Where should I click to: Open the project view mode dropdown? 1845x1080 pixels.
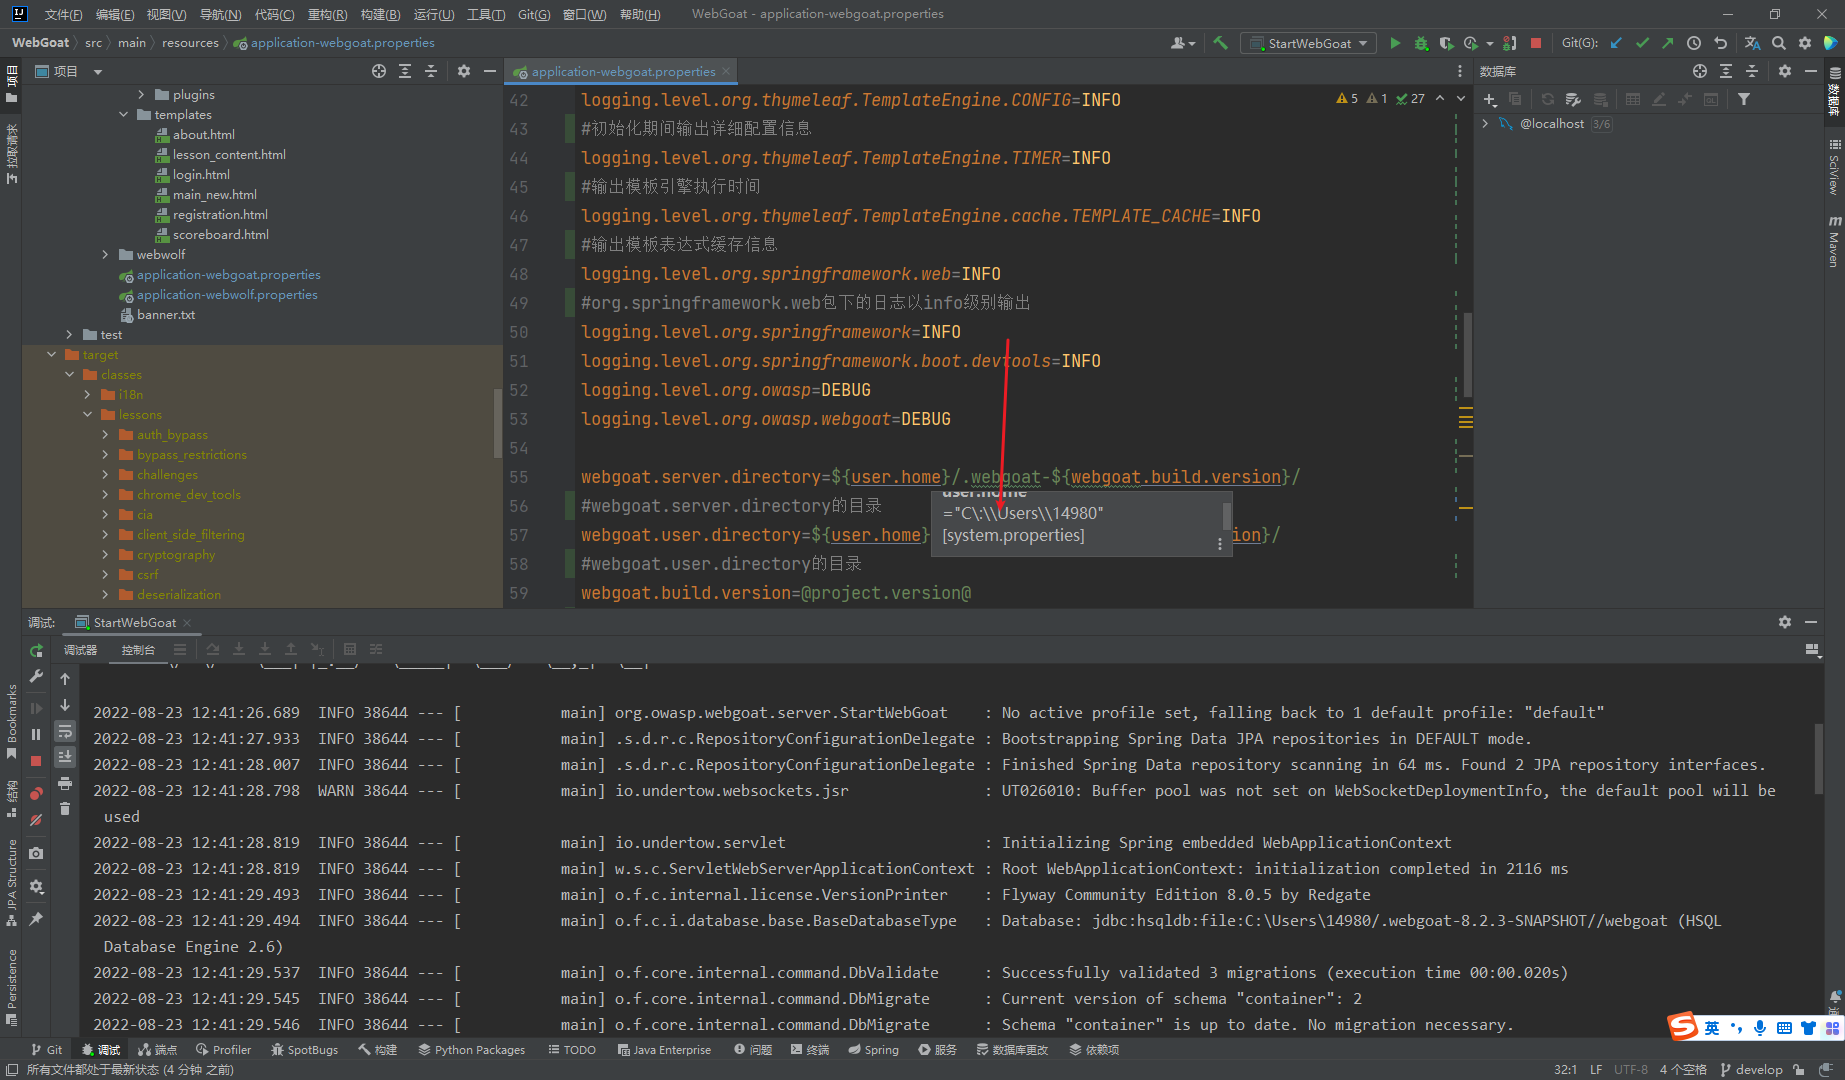tap(98, 72)
